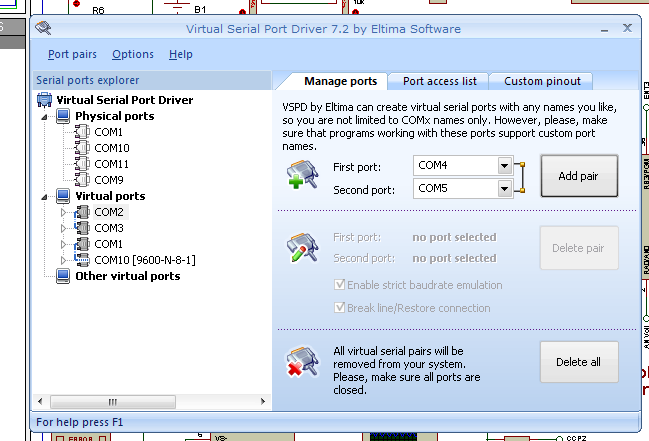Click the Physical ports computer icon

coord(64,116)
